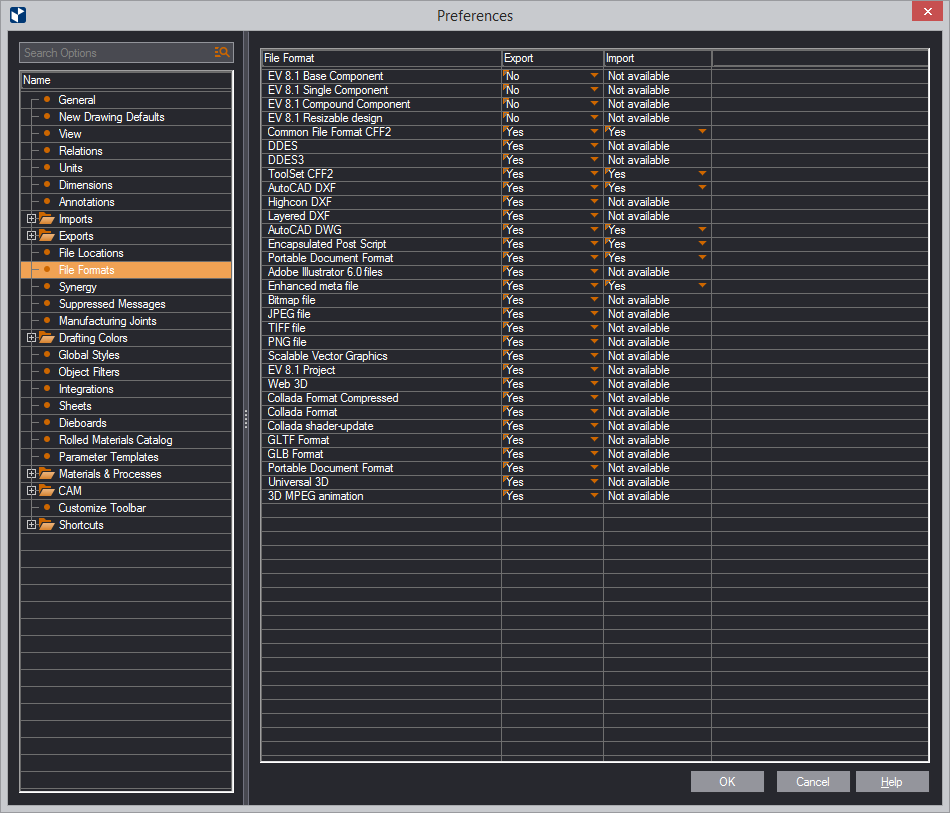Open Help for preferences

coord(892,781)
